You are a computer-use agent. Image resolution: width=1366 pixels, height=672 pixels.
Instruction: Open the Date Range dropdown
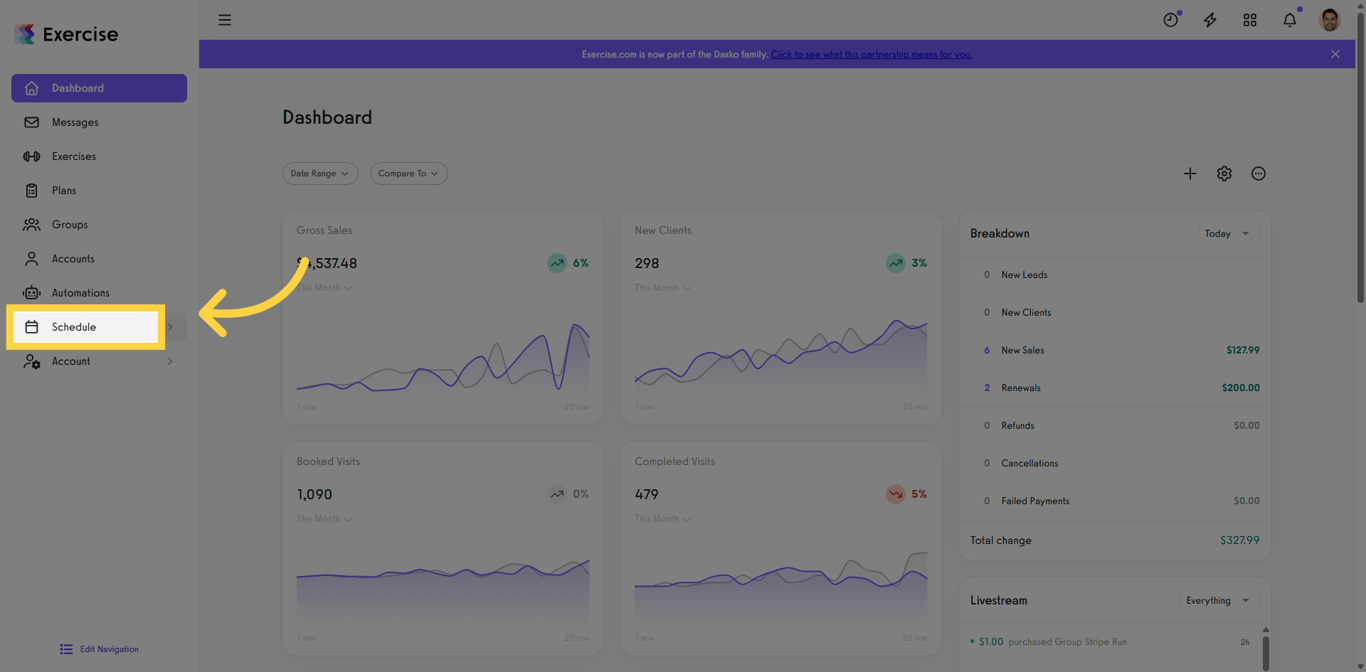coord(320,173)
